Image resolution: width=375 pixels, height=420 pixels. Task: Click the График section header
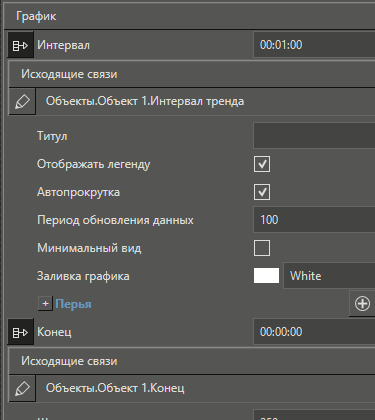click(190, 16)
